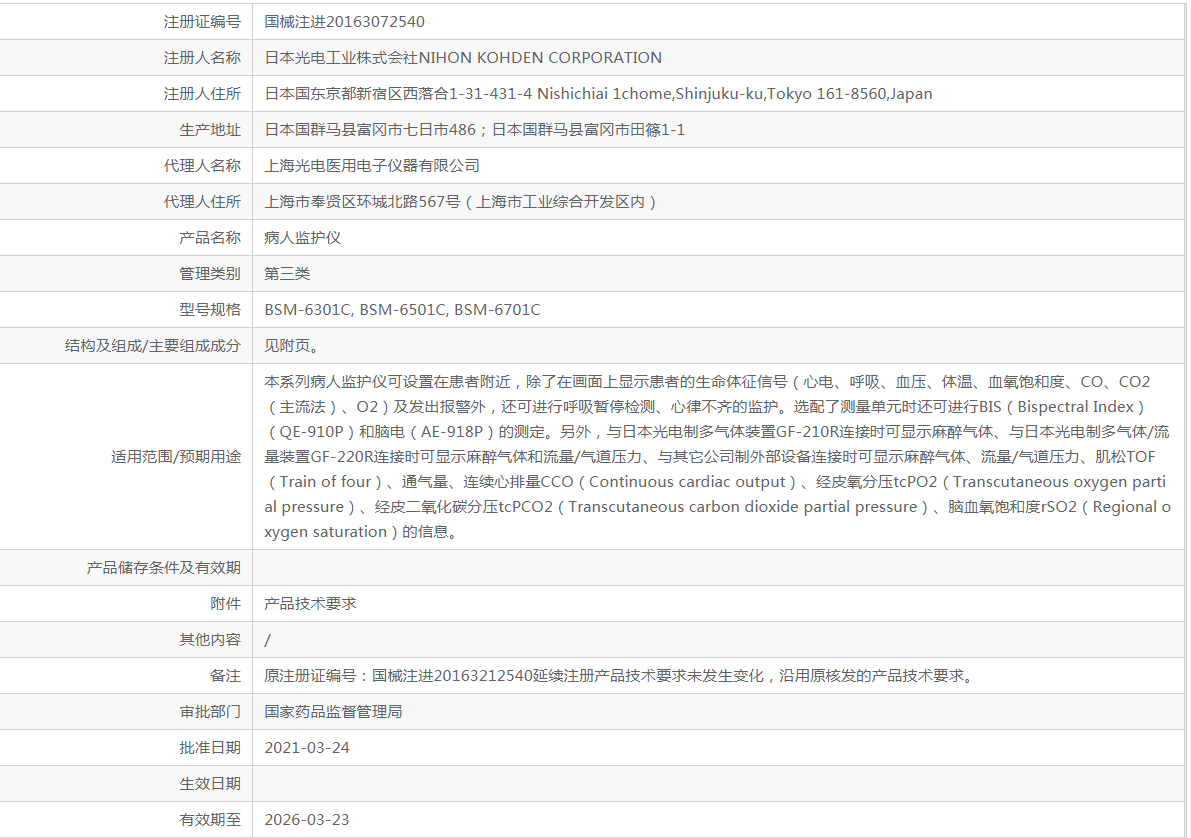This screenshot has width=1191, height=838.
Task: Click the NIHON KOHDEN CORPORATION registrant name
Action: (x=463, y=58)
